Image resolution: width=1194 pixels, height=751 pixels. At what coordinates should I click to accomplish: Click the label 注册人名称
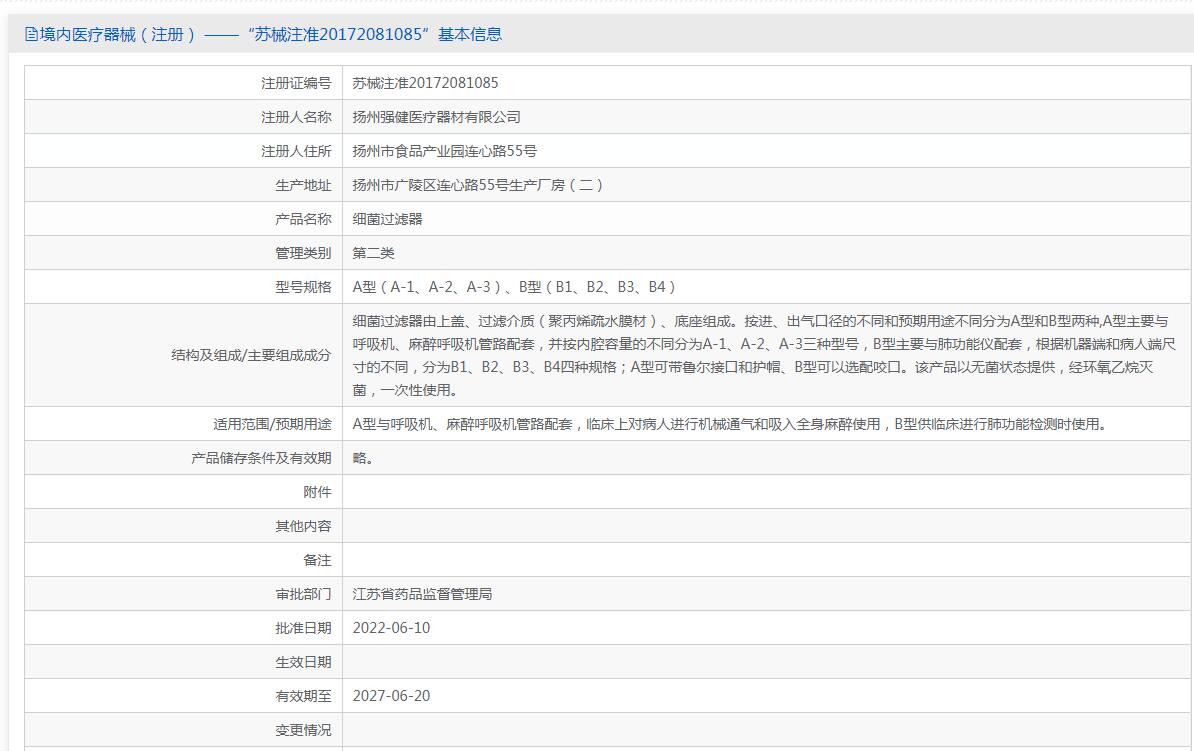tap(296, 117)
